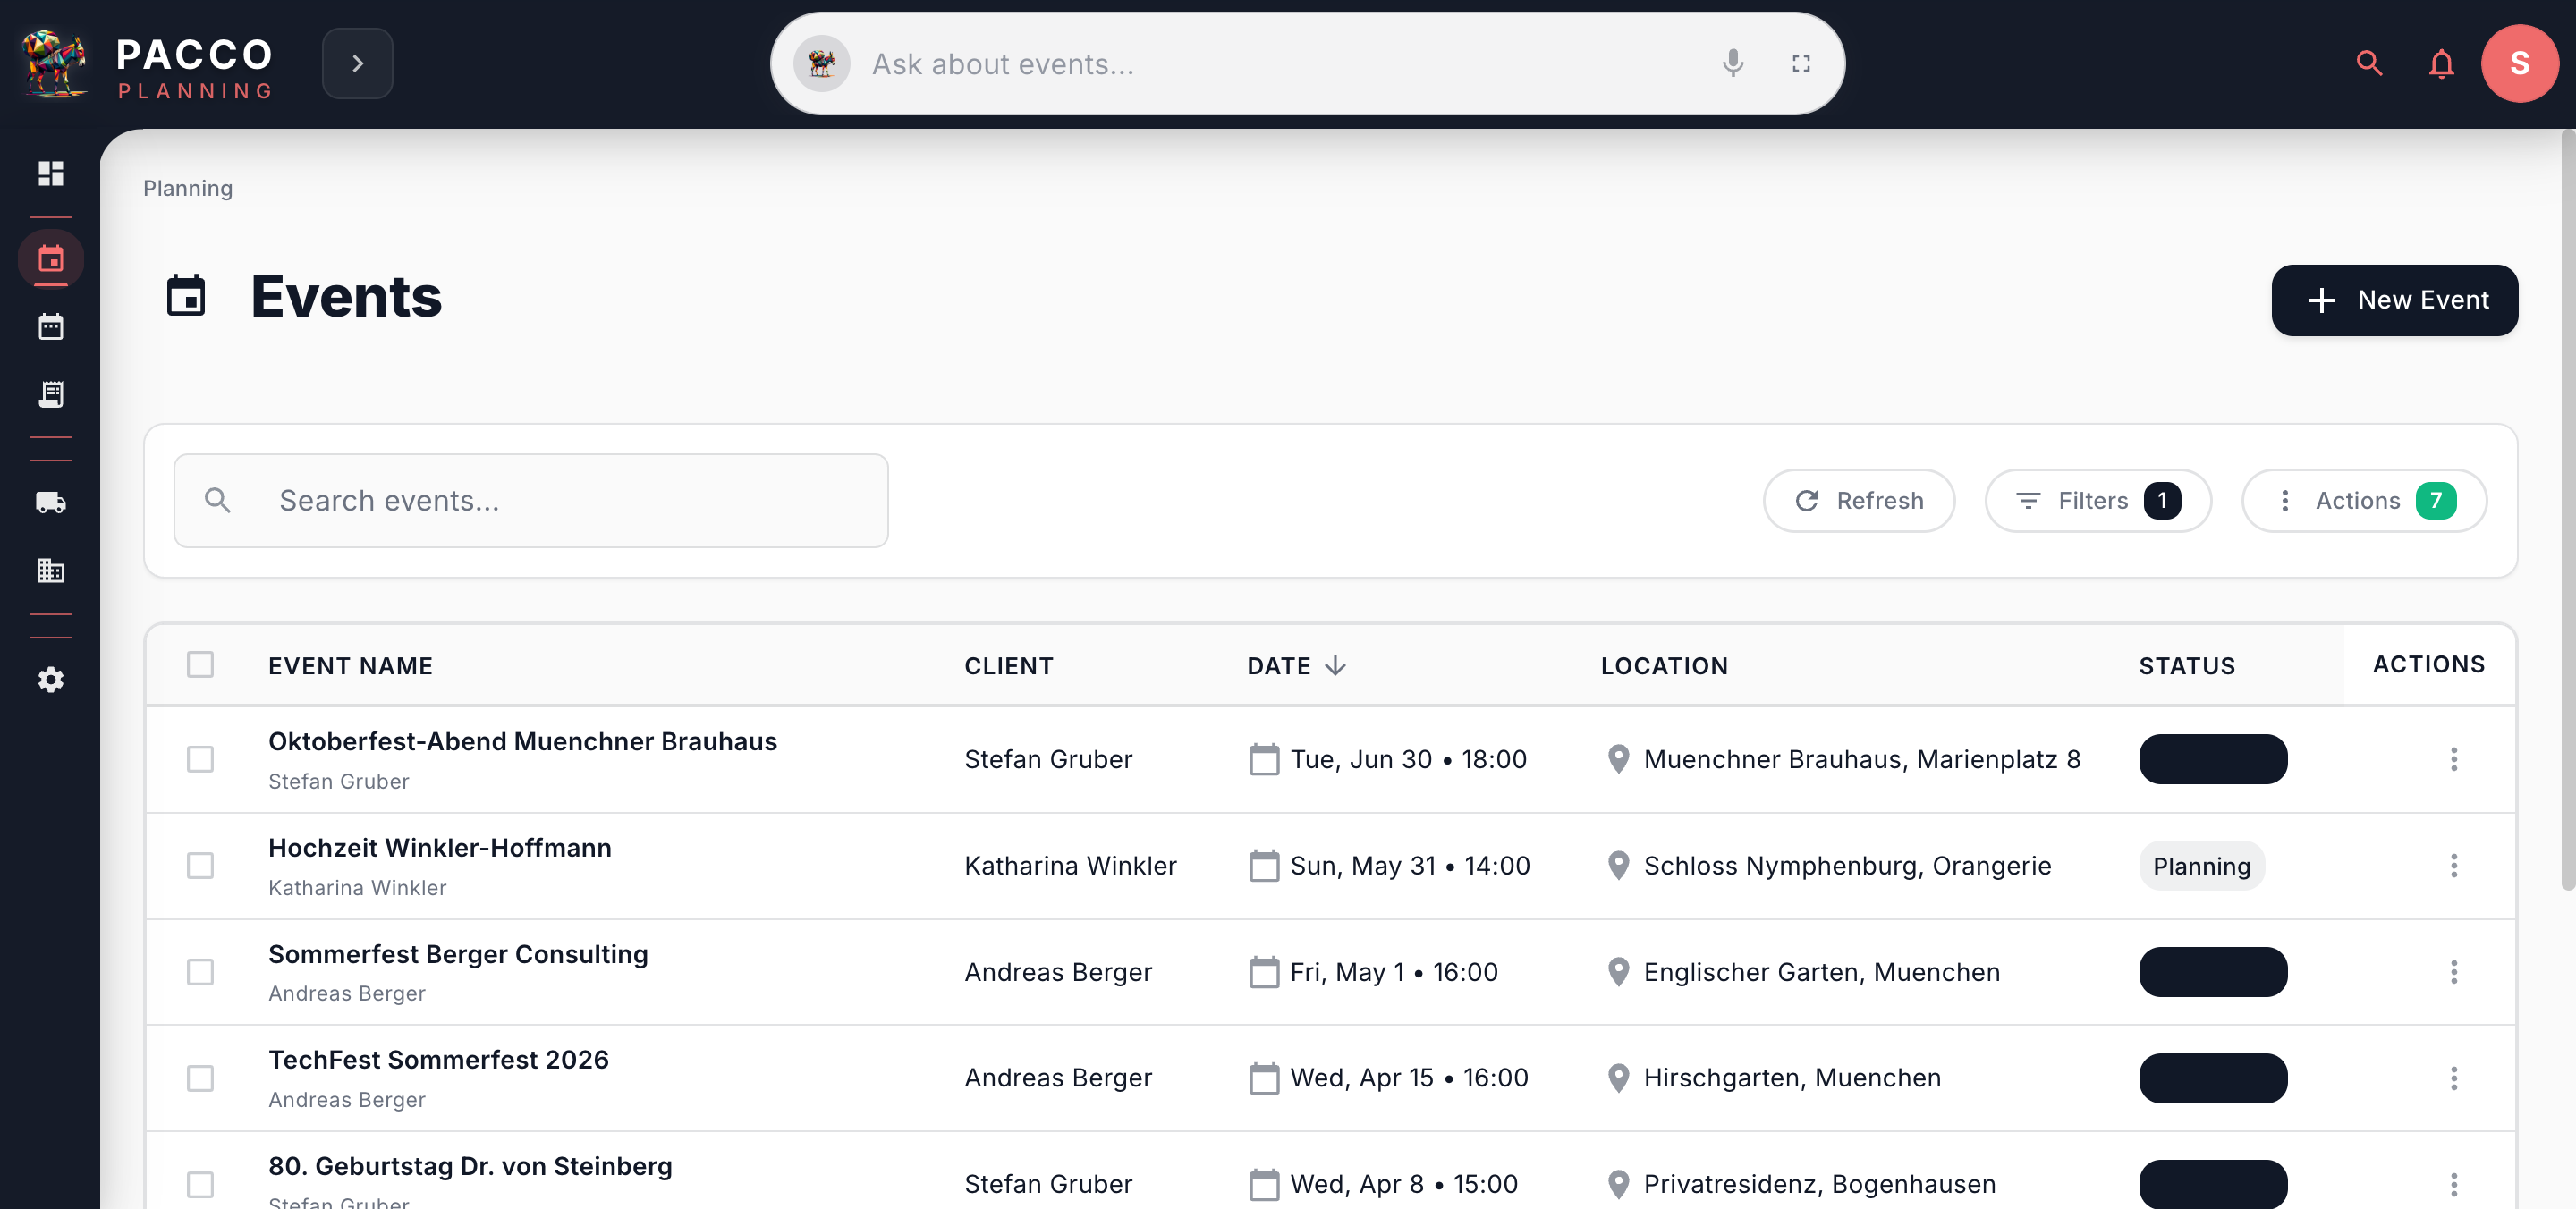Sort by the Status column header
The height and width of the screenshot is (1209, 2576).
[x=2187, y=666]
